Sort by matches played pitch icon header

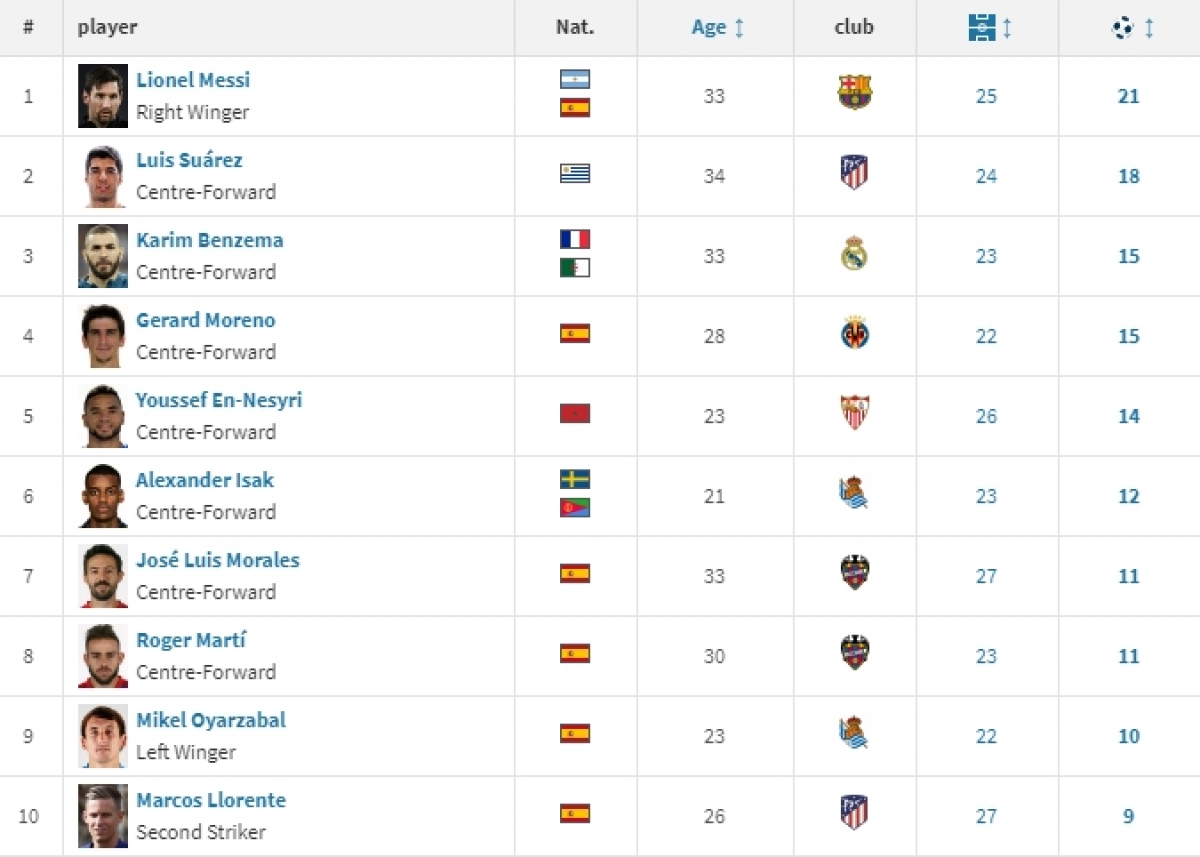[x=990, y=28]
